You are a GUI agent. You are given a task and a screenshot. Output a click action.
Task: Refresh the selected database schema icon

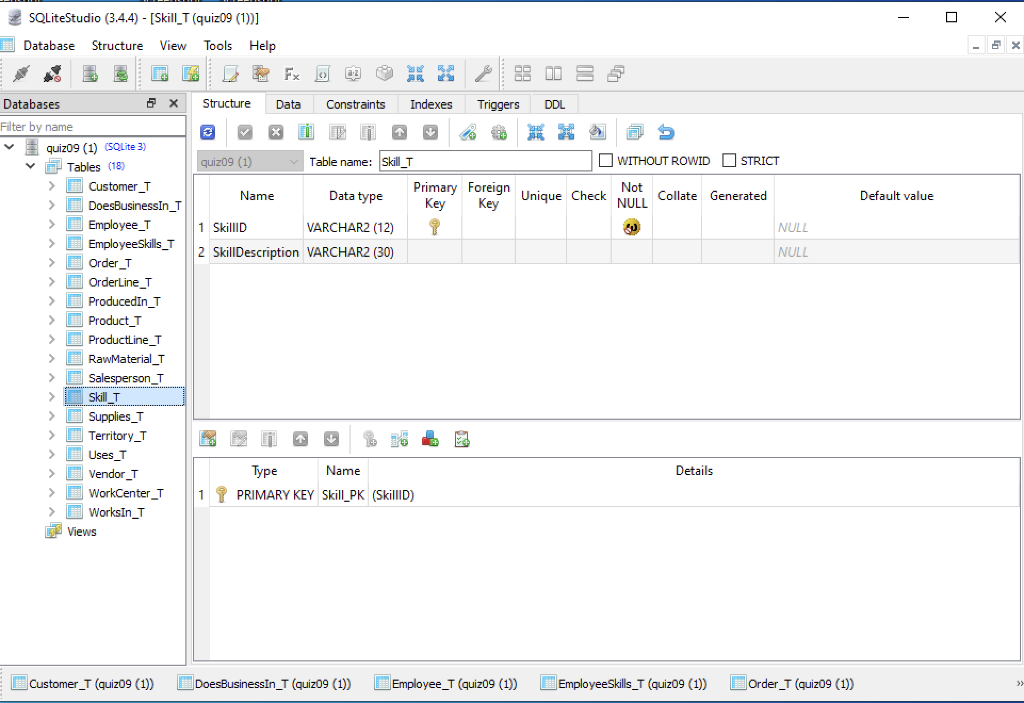point(121,74)
